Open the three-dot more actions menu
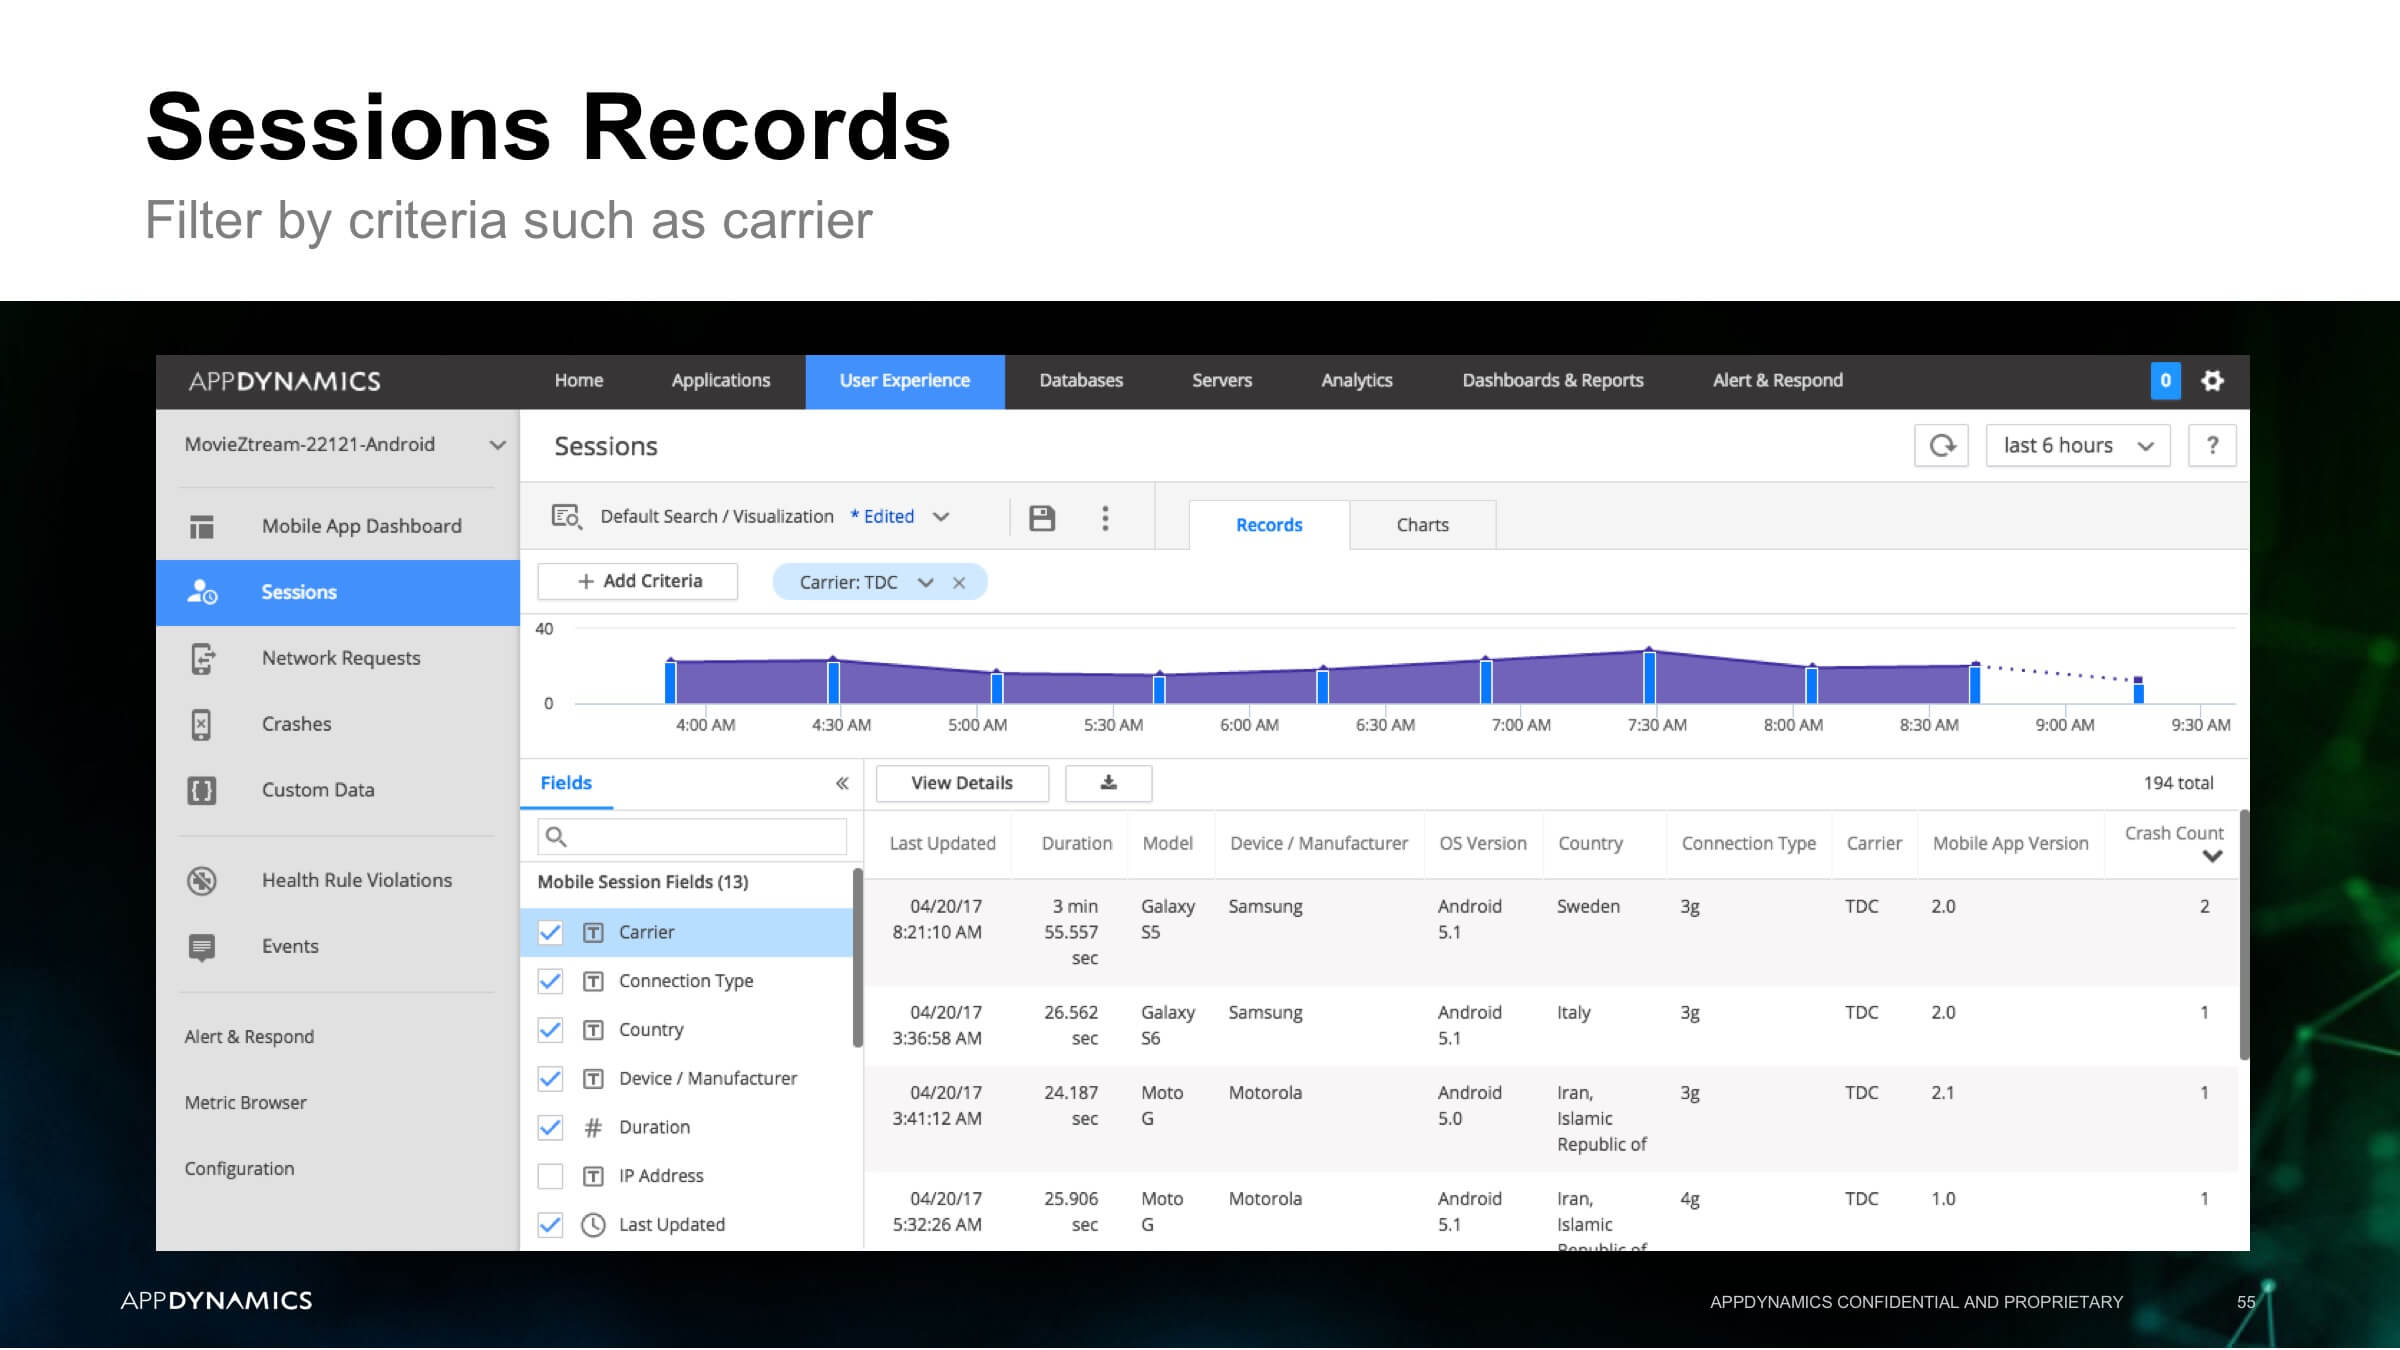Screen dimensions: 2400x1350 click(x=1105, y=518)
